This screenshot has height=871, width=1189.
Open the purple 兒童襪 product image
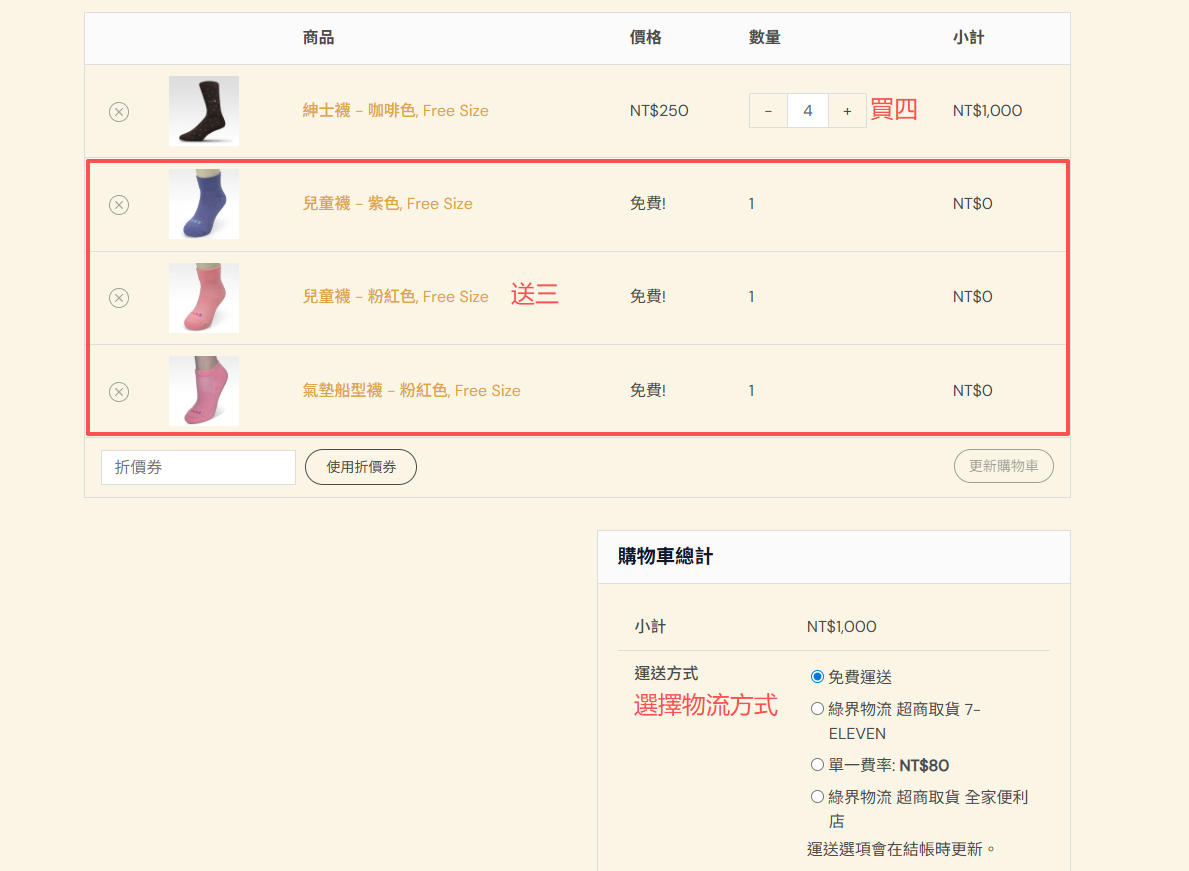(204, 204)
